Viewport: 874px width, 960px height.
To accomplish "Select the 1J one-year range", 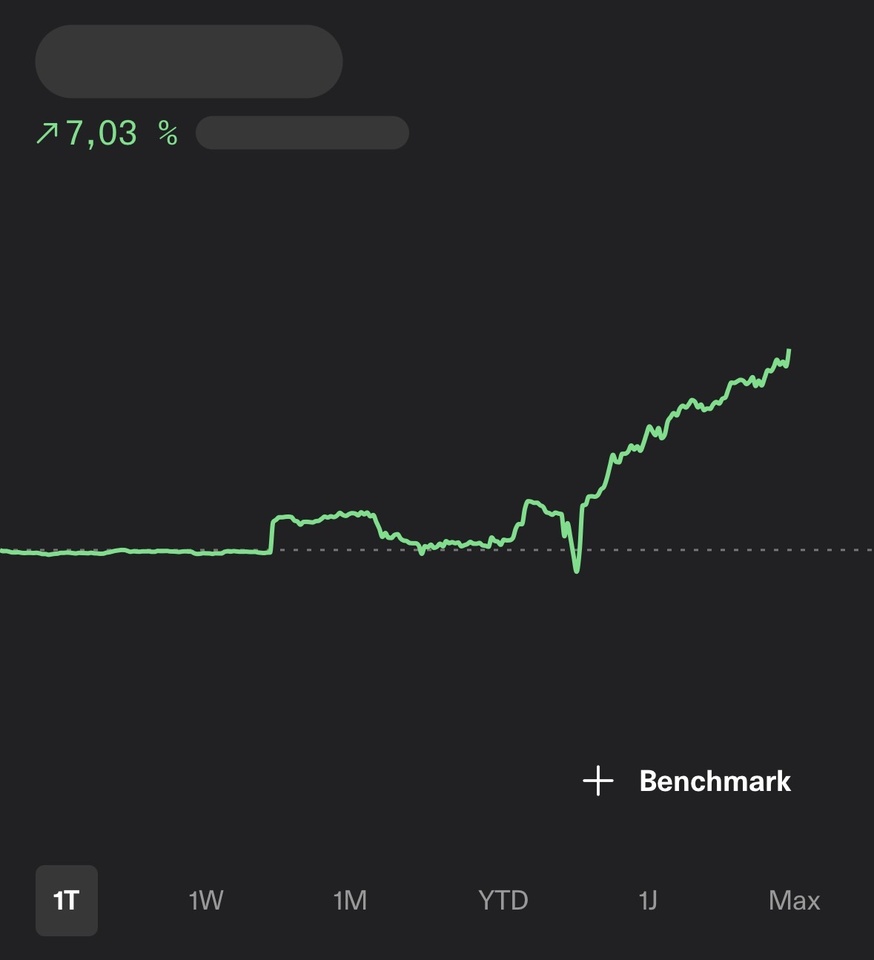I will [x=648, y=900].
